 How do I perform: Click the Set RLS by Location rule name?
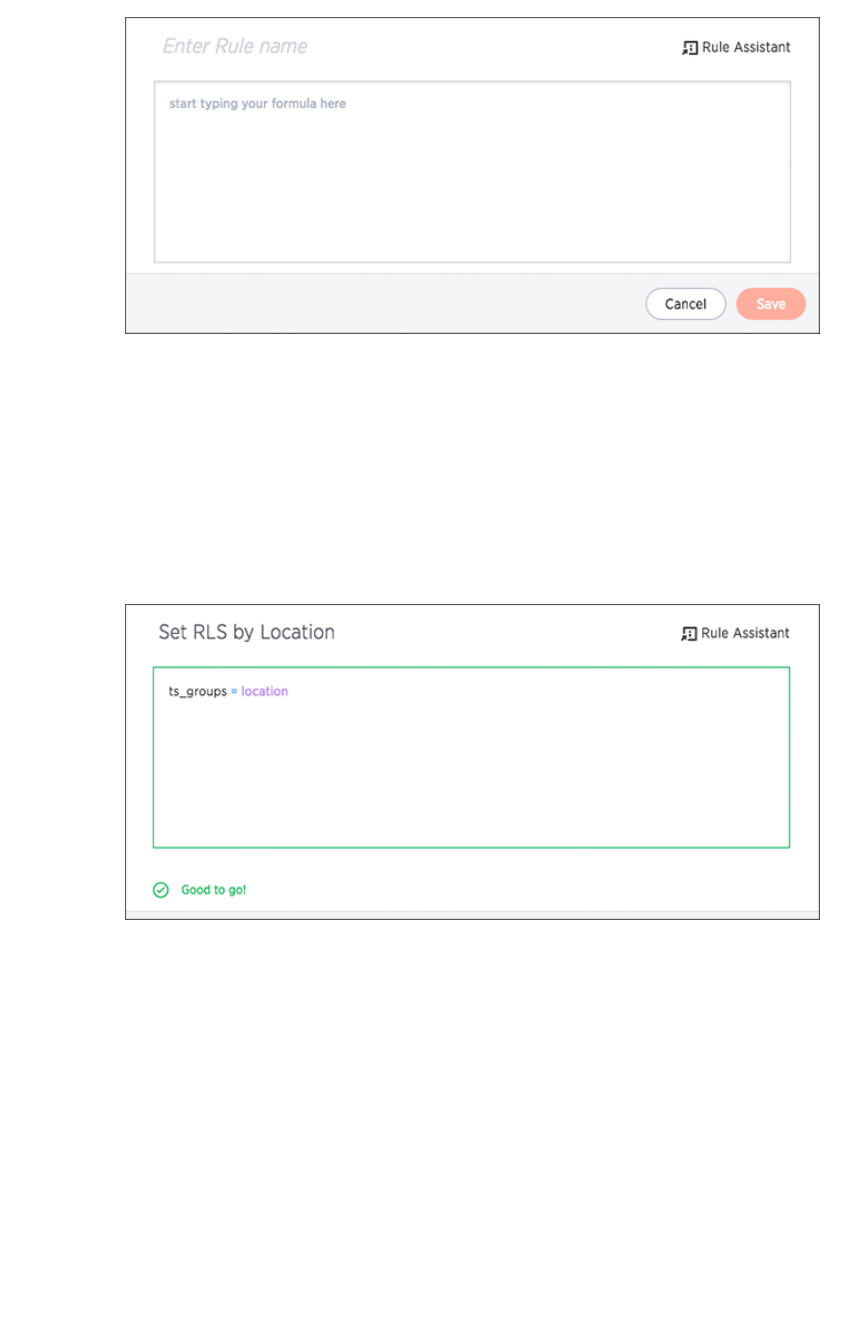coord(247,632)
